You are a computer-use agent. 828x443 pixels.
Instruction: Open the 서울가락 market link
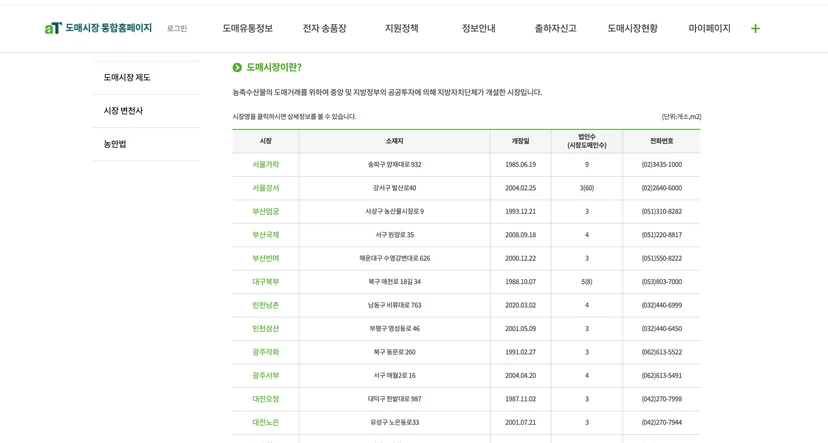point(266,165)
